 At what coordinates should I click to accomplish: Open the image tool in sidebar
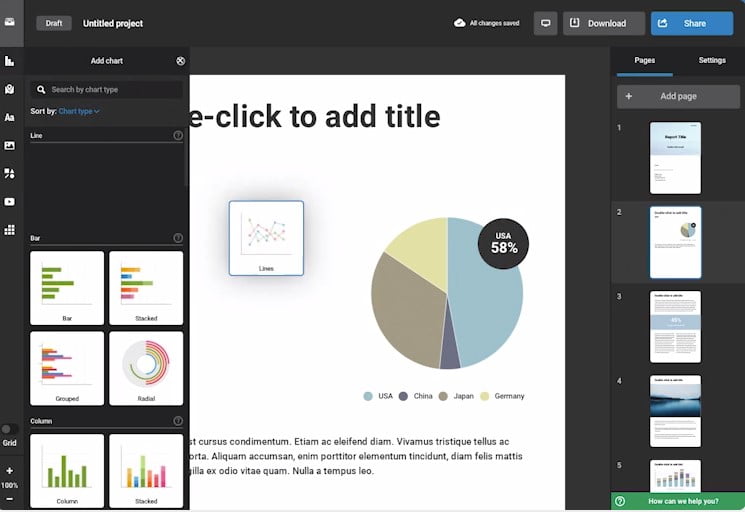pos(10,145)
